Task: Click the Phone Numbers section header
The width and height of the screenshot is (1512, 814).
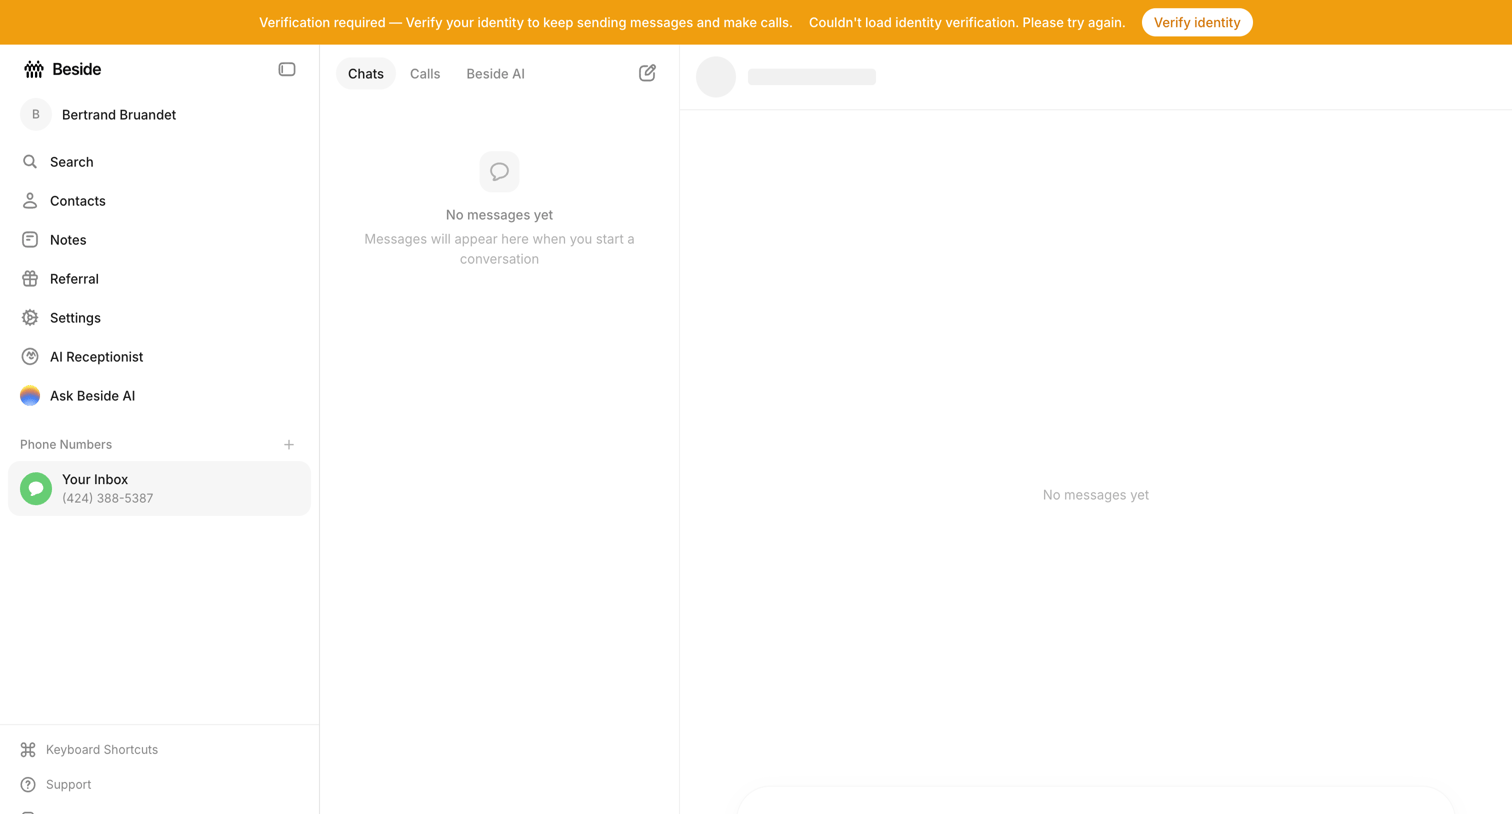Action: coord(66,445)
